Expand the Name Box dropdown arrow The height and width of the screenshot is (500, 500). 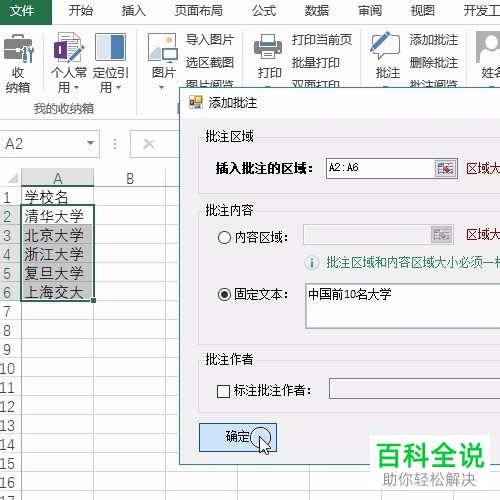[90, 143]
